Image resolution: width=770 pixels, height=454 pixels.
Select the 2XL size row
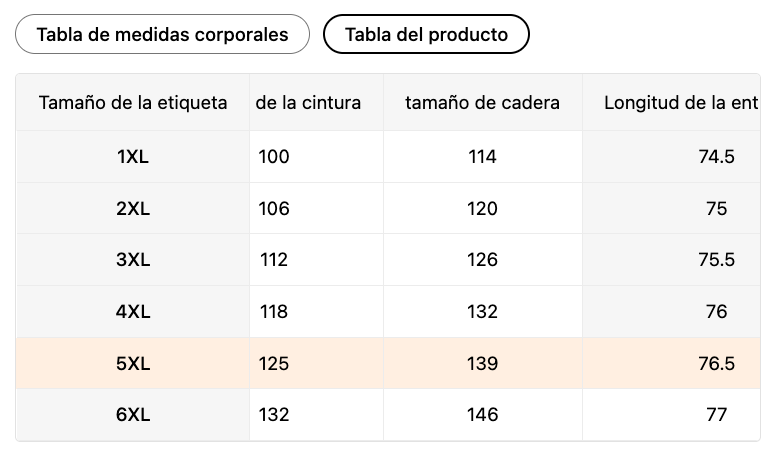[133, 208]
